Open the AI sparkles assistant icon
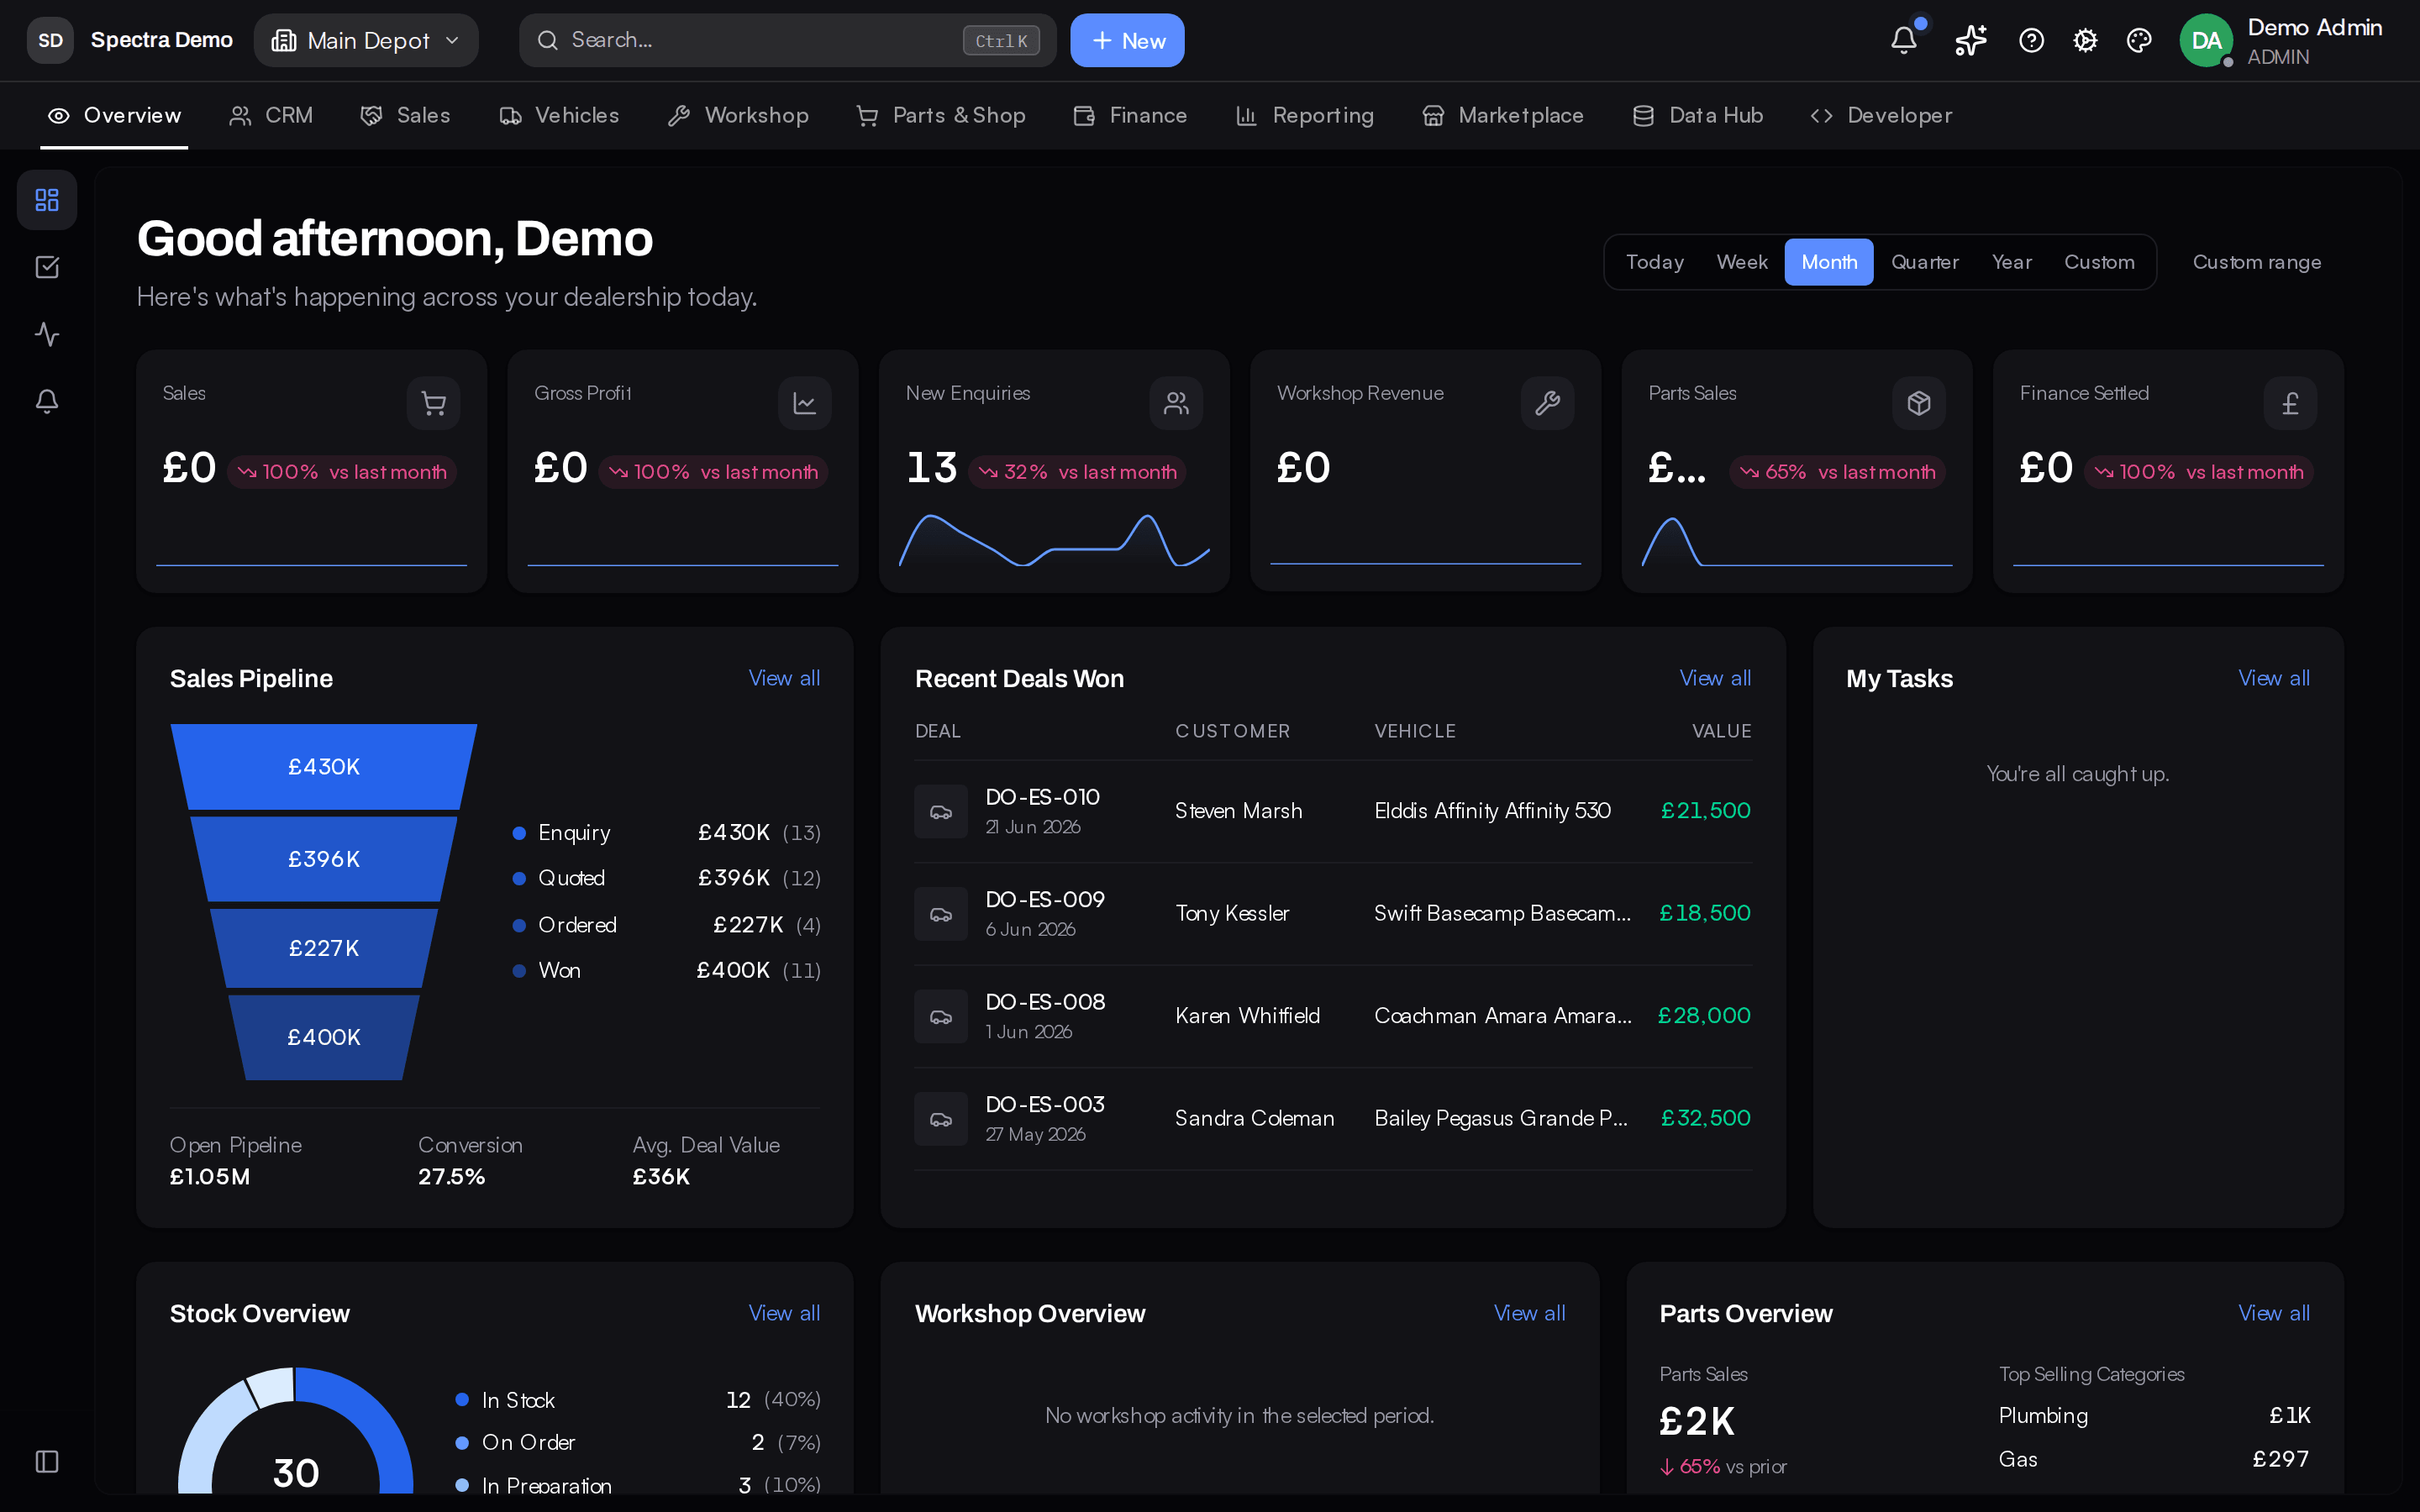The width and height of the screenshot is (2420, 1512). (1970, 40)
